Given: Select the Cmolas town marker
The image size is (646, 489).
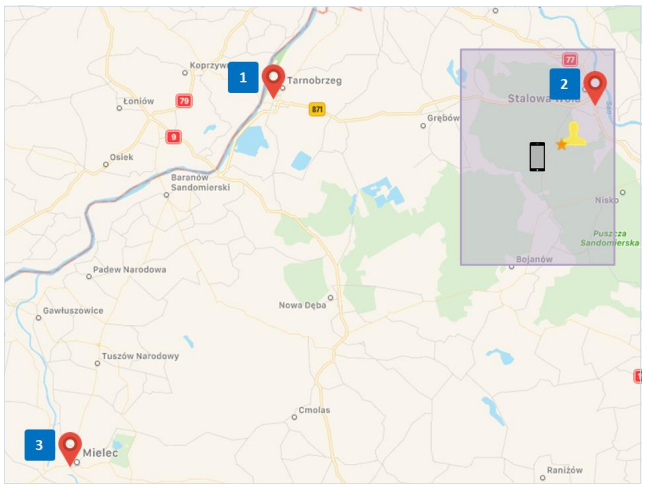Looking at the screenshot, I should click(294, 417).
